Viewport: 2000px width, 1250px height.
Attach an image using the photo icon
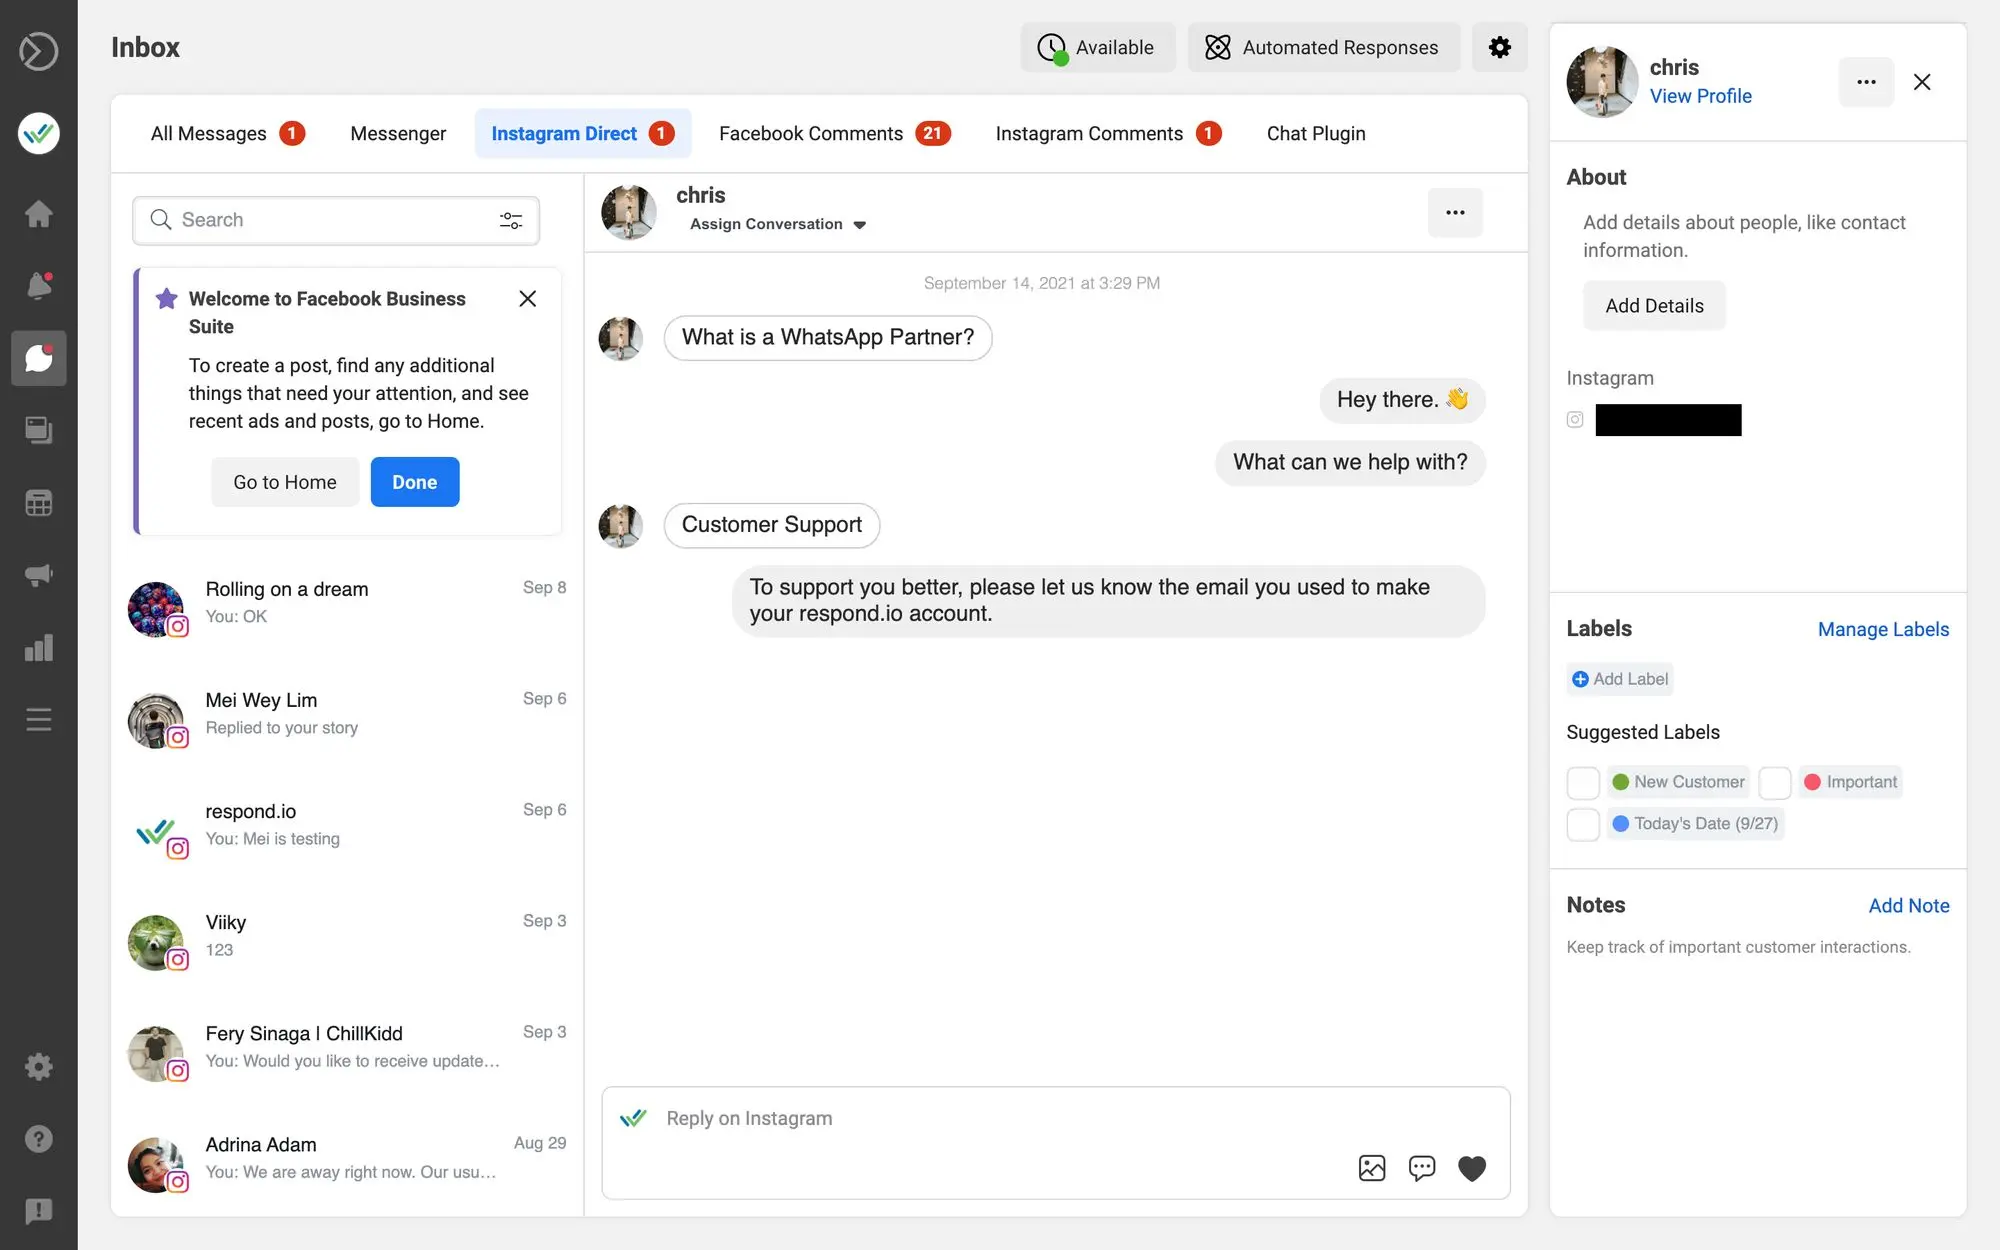[x=1372, y=1168]
